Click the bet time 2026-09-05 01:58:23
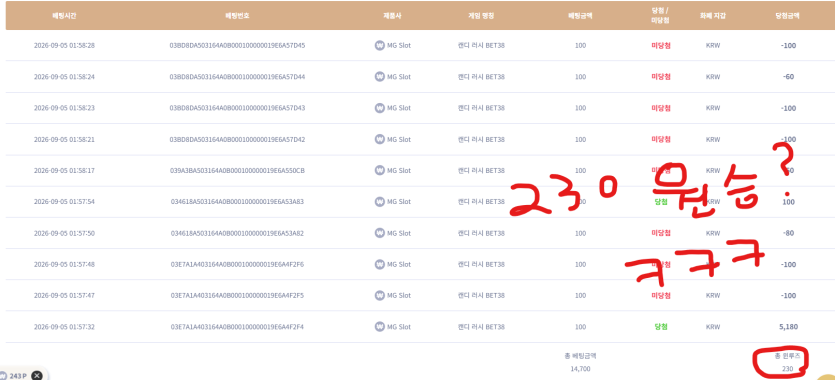The image size is (835, 380). (64, 108)
